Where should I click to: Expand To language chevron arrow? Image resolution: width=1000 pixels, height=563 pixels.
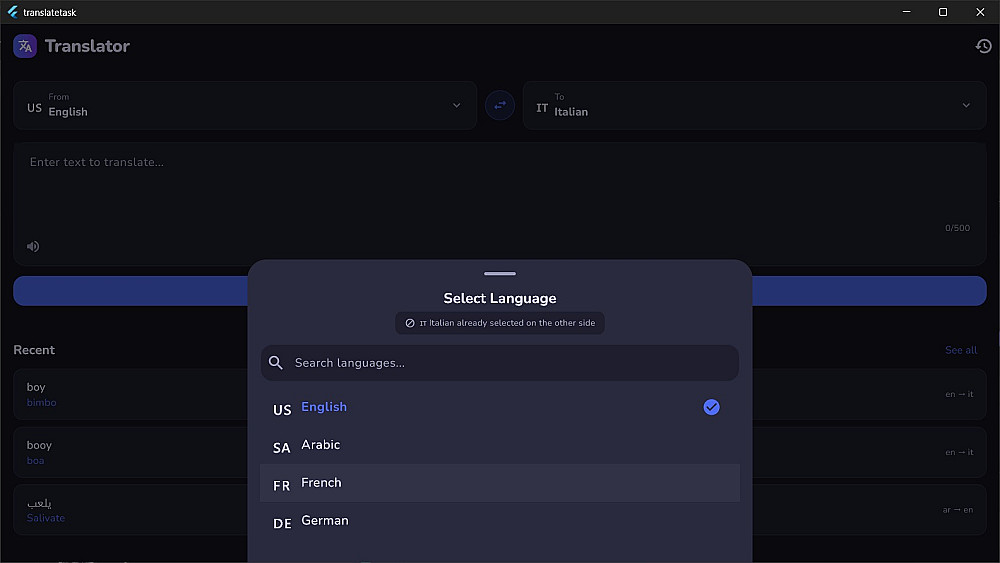point(966,105)
